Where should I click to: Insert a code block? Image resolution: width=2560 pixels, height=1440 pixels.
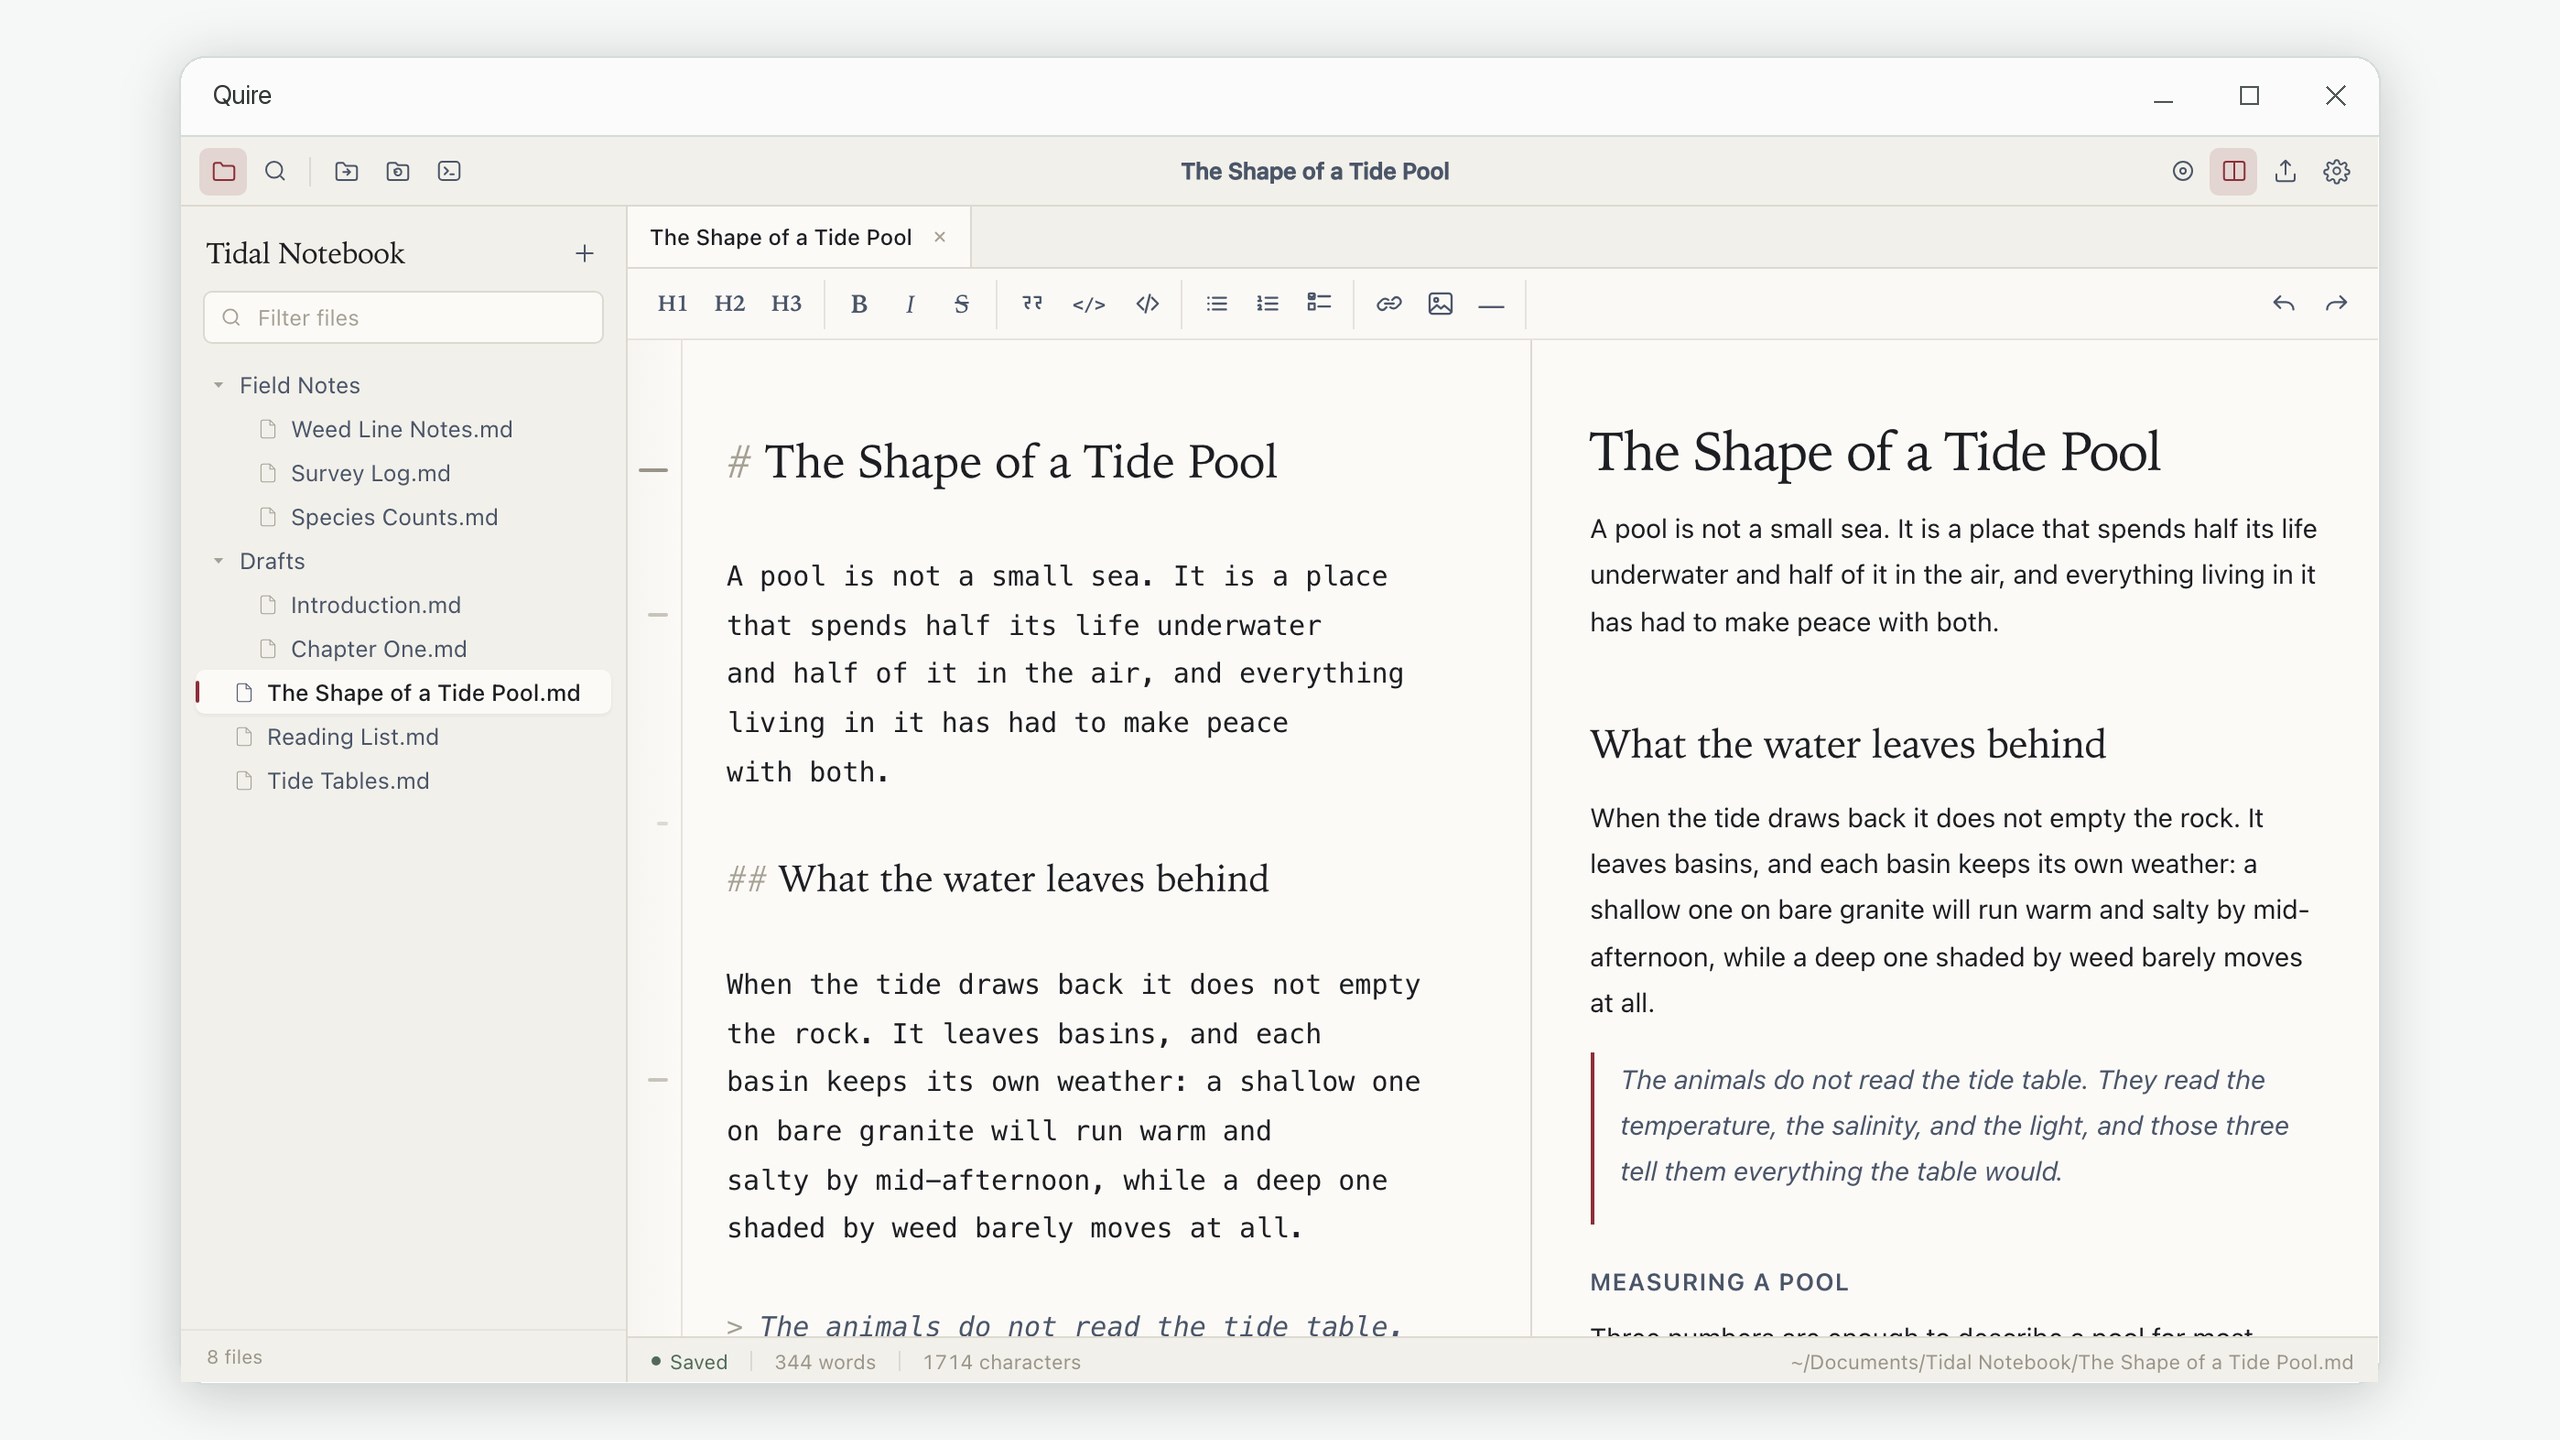(1147, 304)
